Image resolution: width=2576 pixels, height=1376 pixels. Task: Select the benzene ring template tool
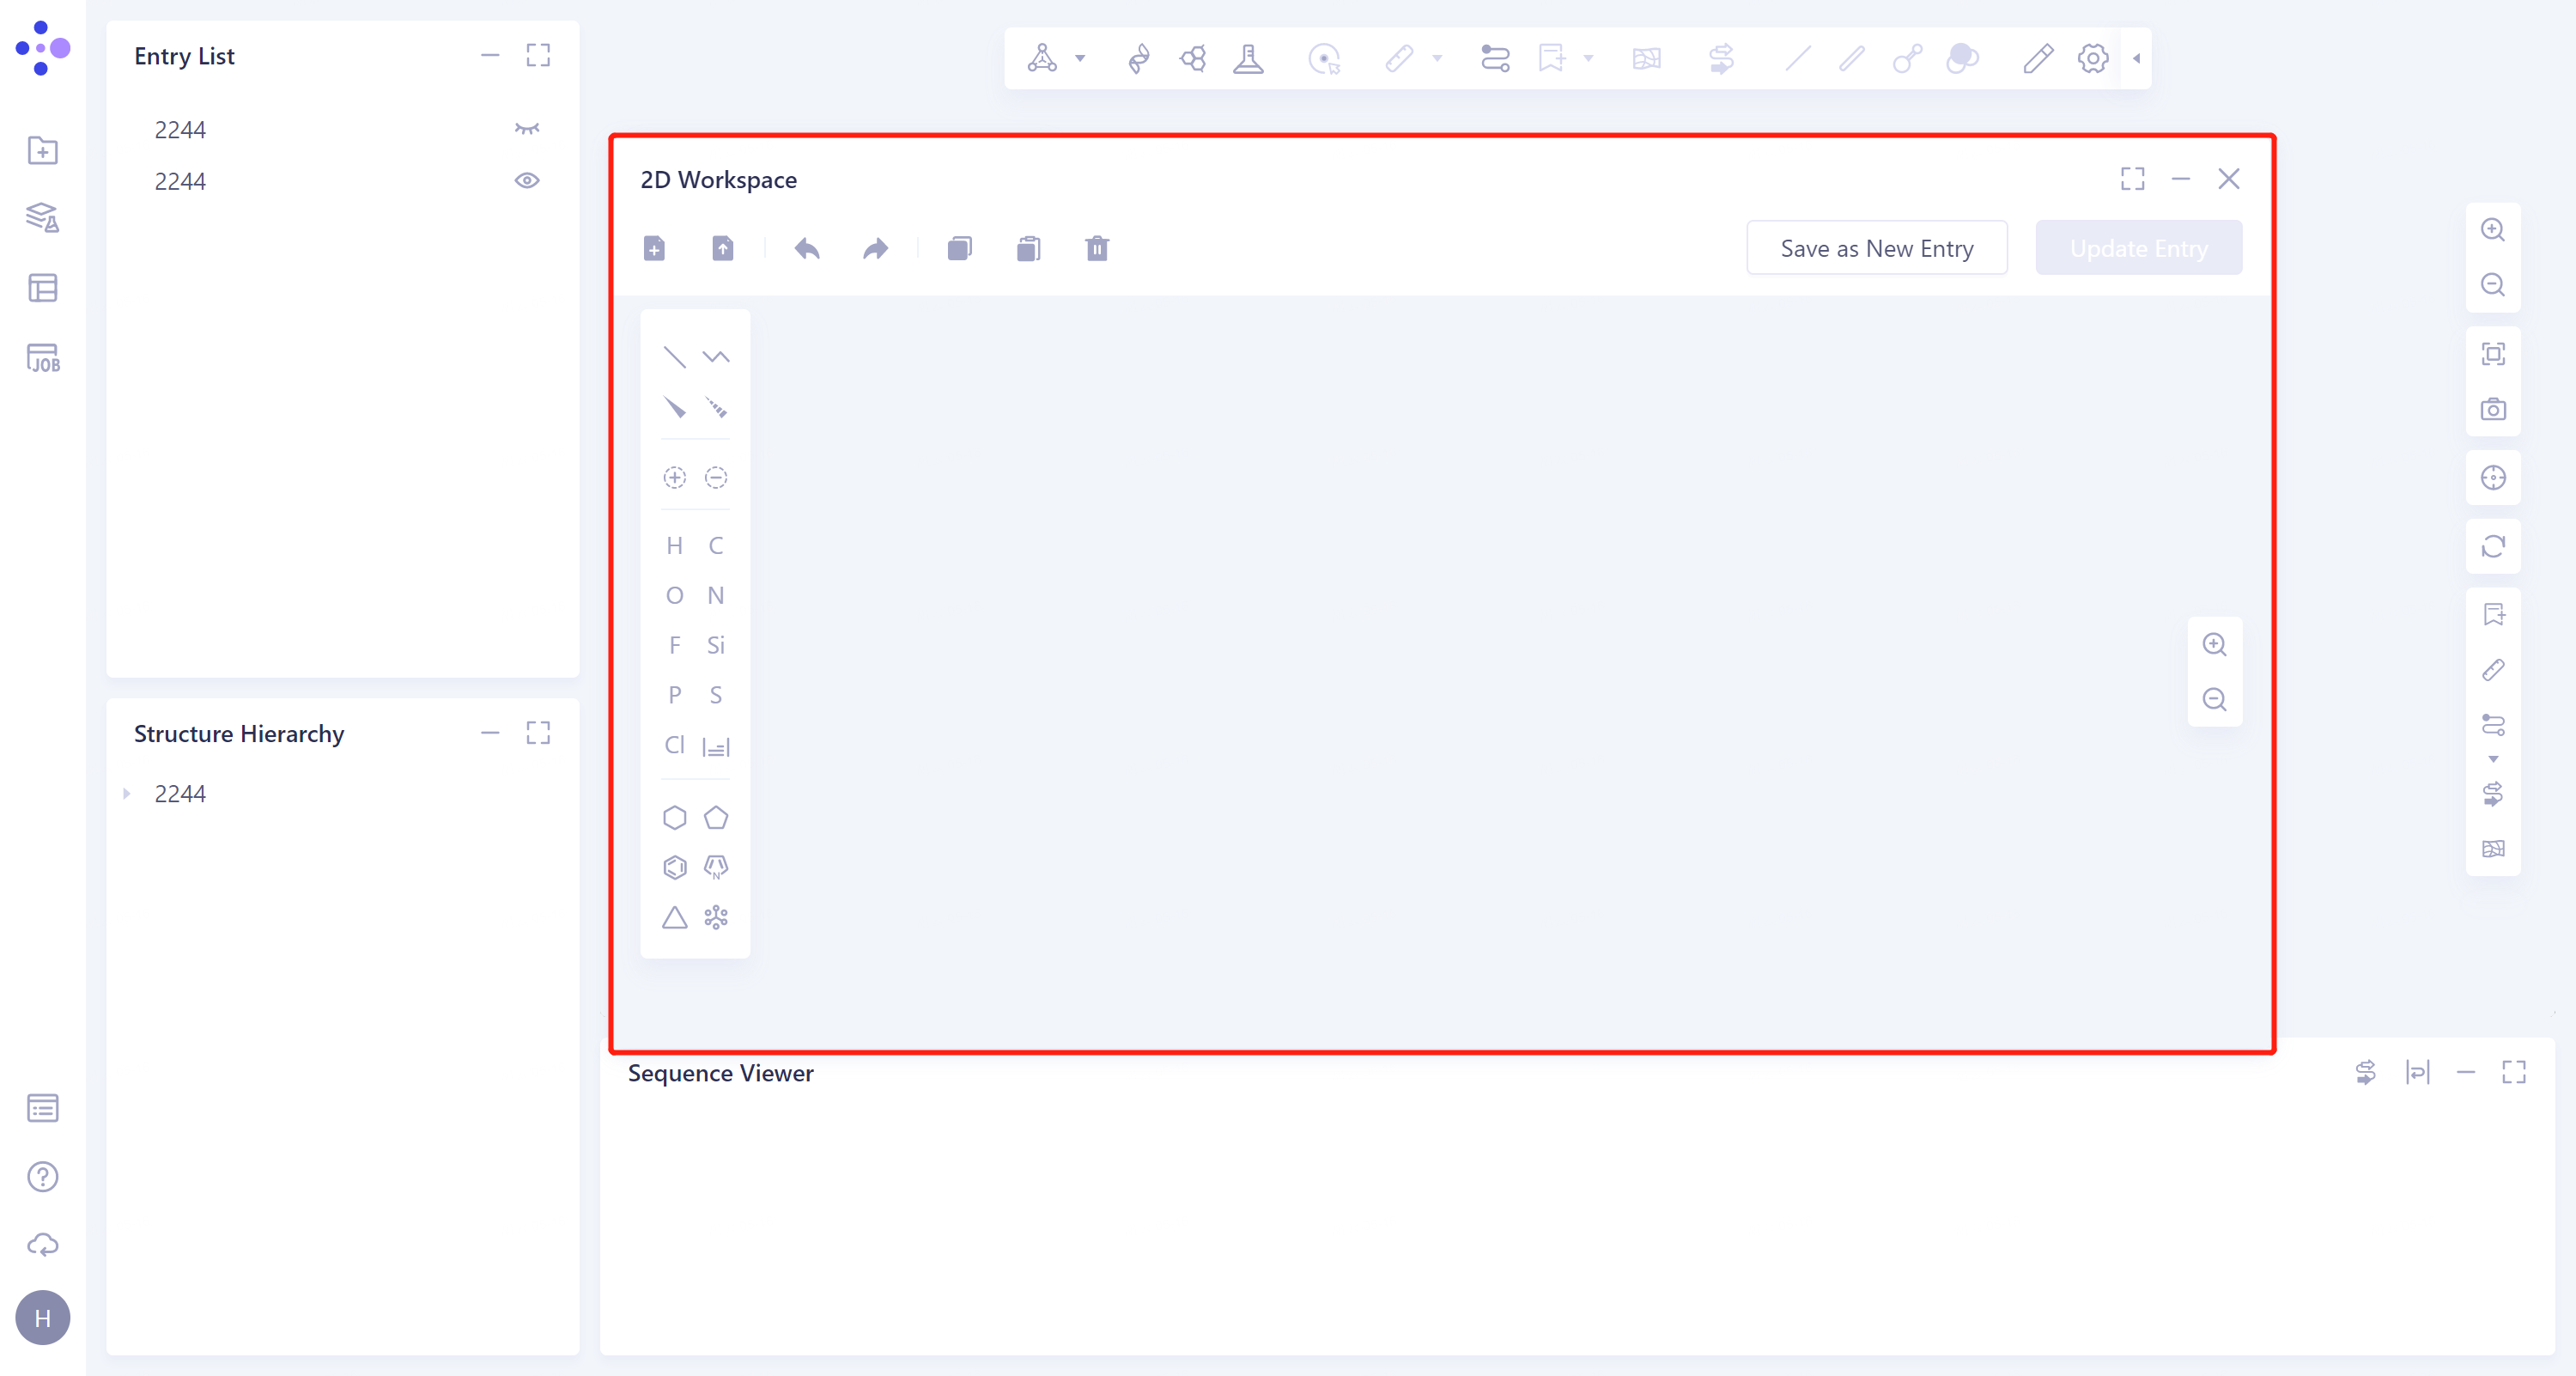[675, 867]
